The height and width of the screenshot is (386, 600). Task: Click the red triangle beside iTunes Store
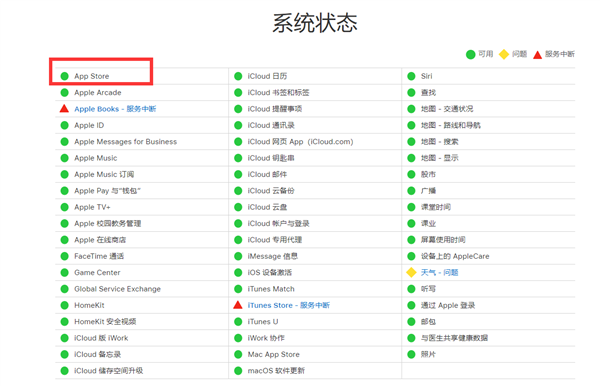(238, 305)
